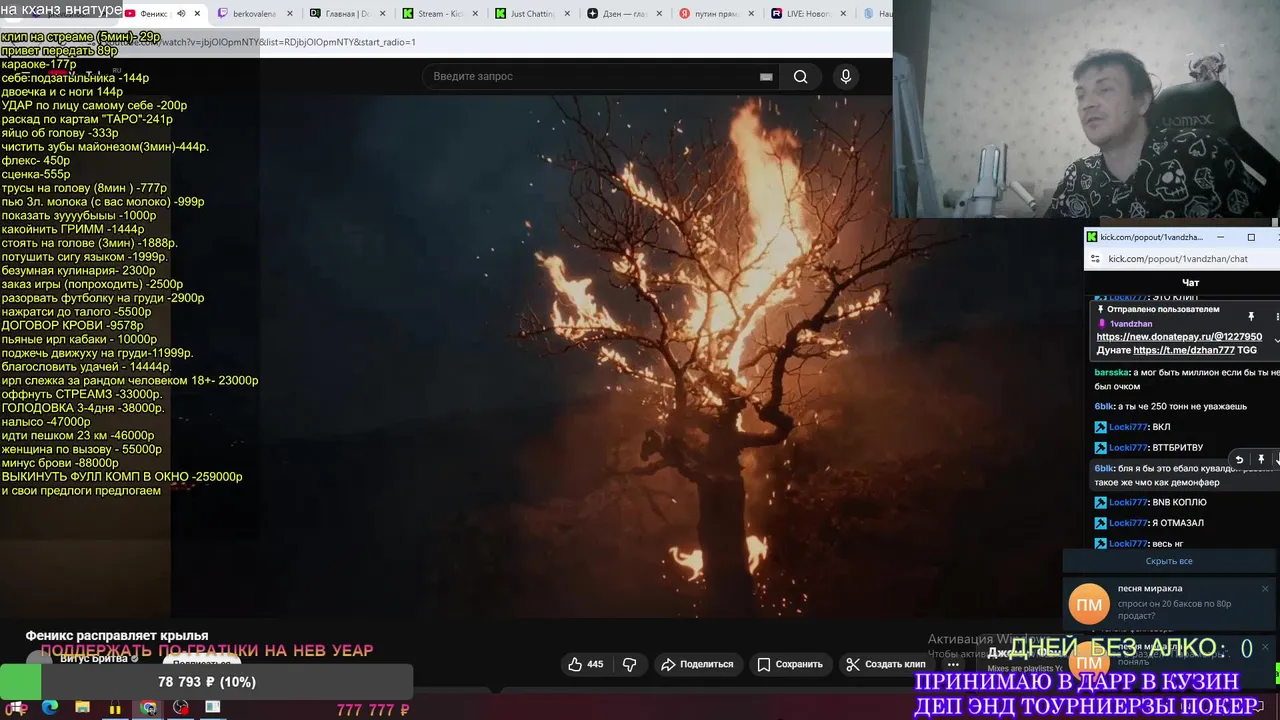Viewport: 1280px width, 720px height.
Task: Open the yellow bars app on the taskbar
Action: pyautogui.click(x=115, y=708)
